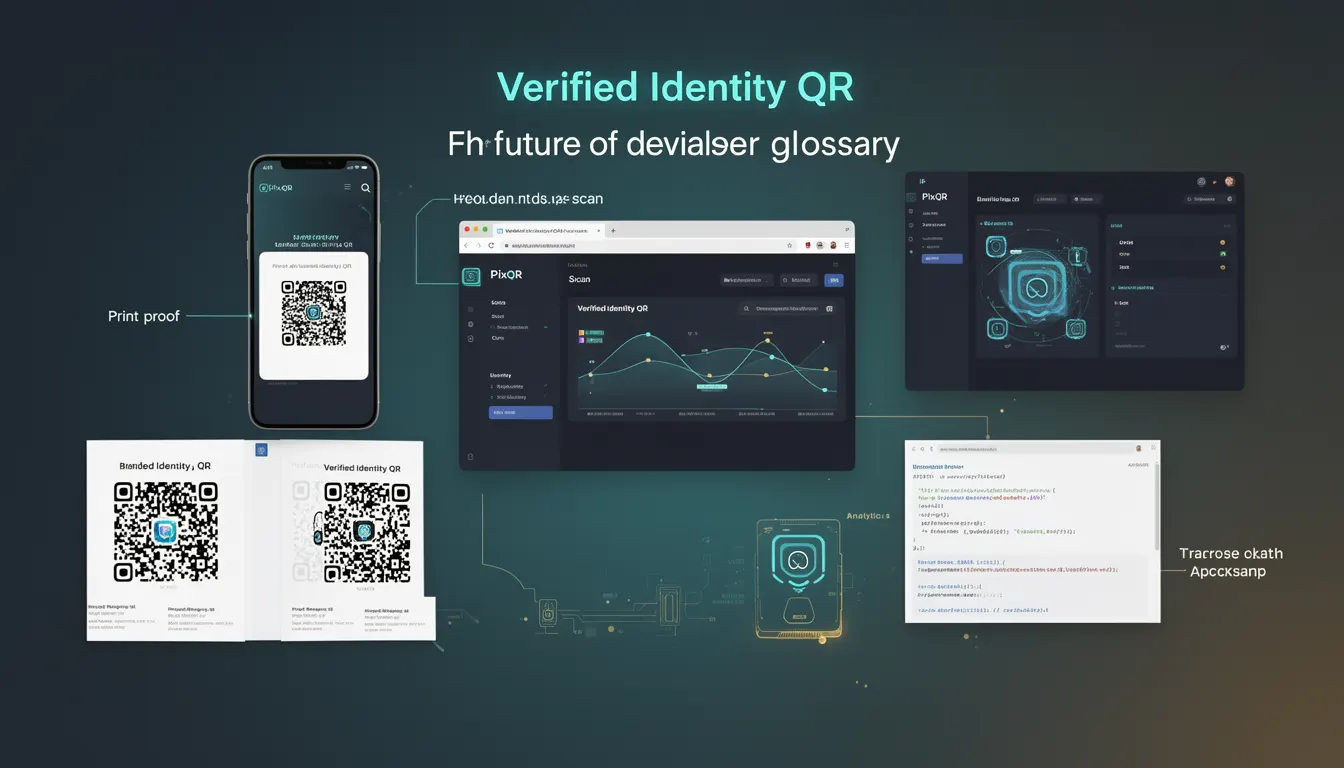Click the Verified Identity QR code on the card
Image resolution: width=1344 pixels, height=768 pixels.
pyautogui.click(x=366, y=533)
